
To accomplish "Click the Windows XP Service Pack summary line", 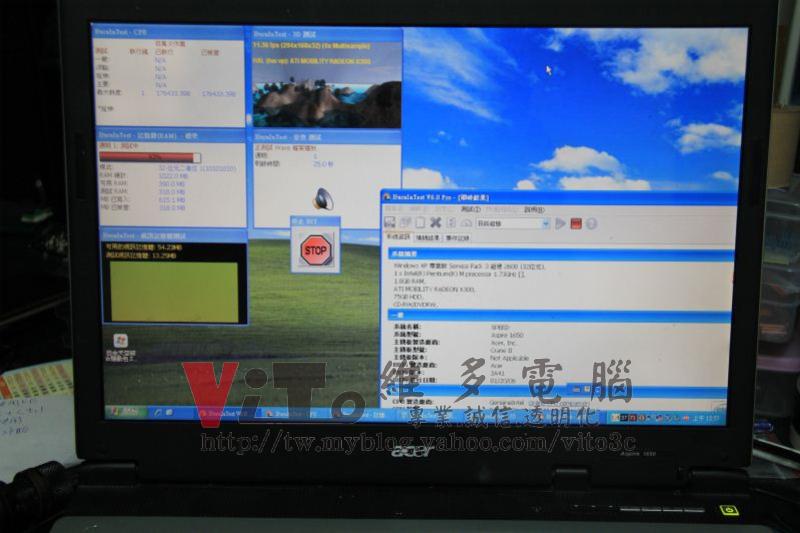I will pos(469,266).
